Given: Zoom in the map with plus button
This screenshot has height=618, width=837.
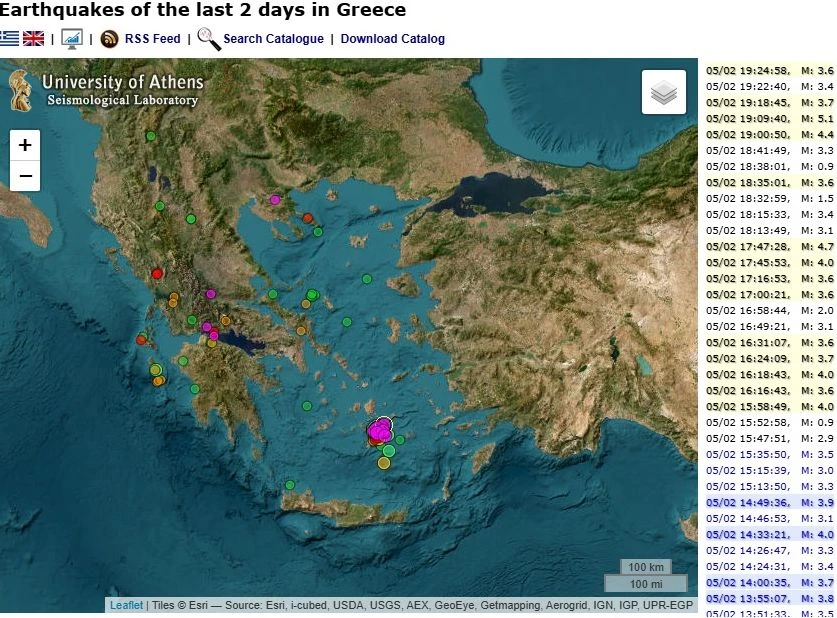Looking at the screenshot, I should pyautogui.click(x=25, y=145).
